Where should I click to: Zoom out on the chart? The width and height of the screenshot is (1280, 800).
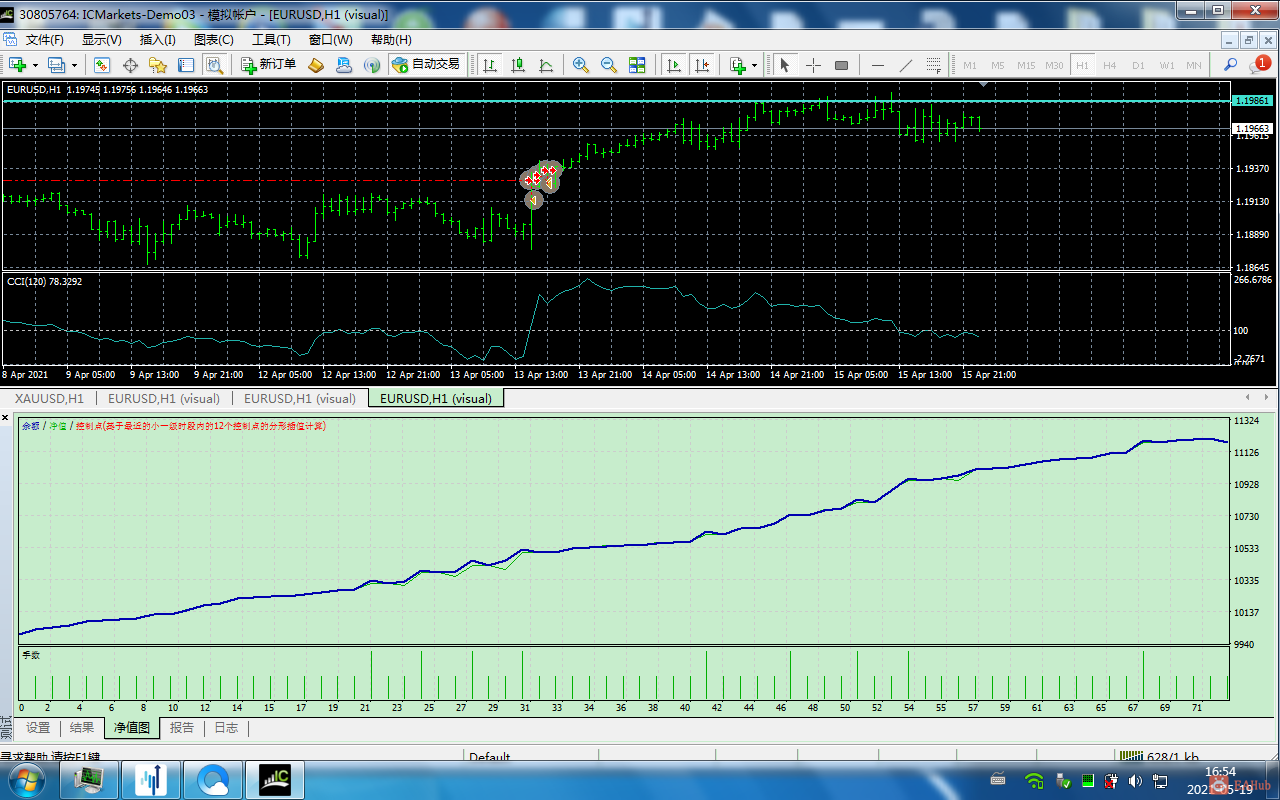pos(609,65)
